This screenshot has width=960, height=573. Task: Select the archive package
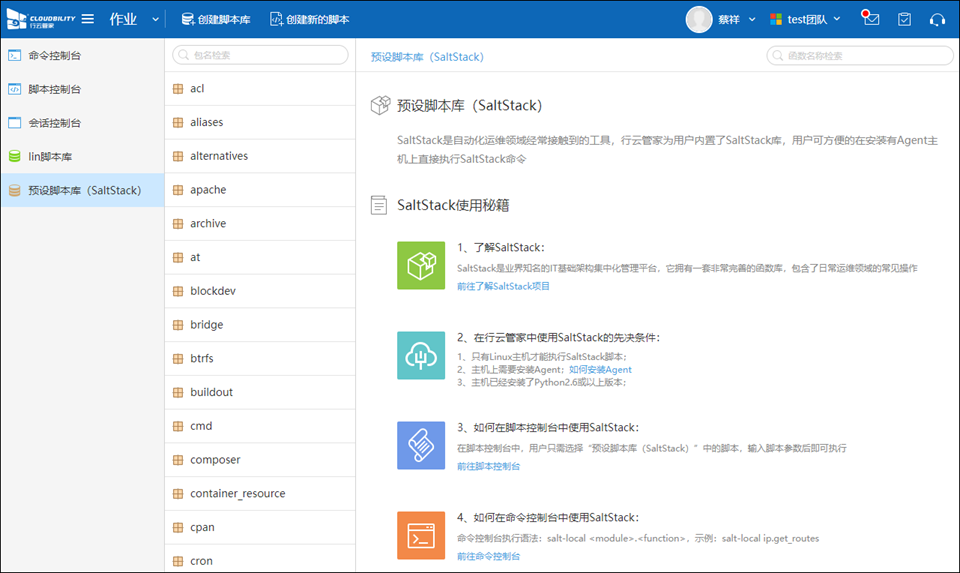260,223
